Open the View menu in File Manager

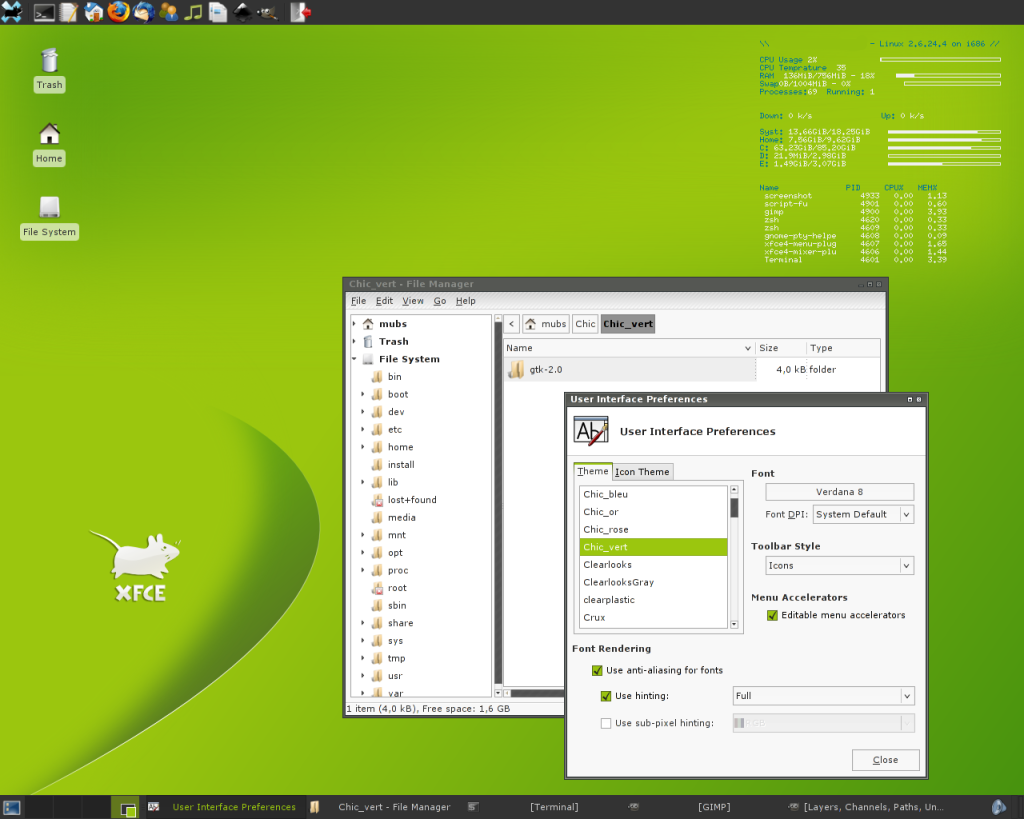click(x=413, y=301)
